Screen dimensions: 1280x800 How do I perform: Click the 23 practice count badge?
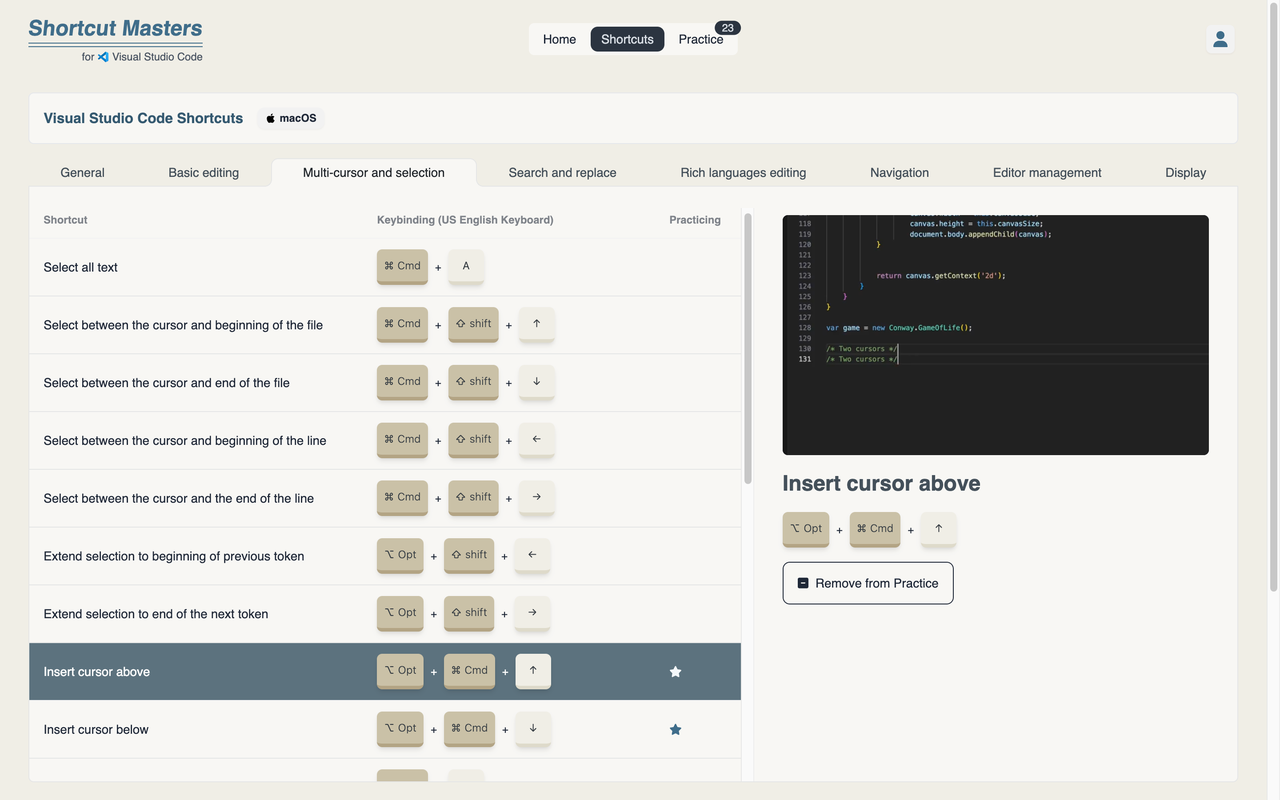728,28
